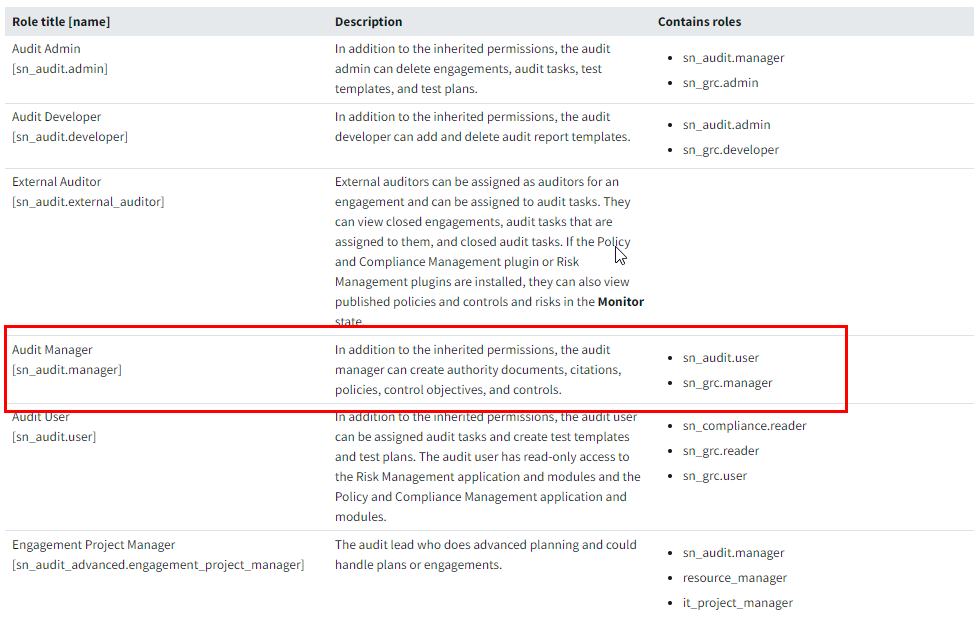
Task: Click the sn_compliance.reader contained role
Action: coord(744,426)
